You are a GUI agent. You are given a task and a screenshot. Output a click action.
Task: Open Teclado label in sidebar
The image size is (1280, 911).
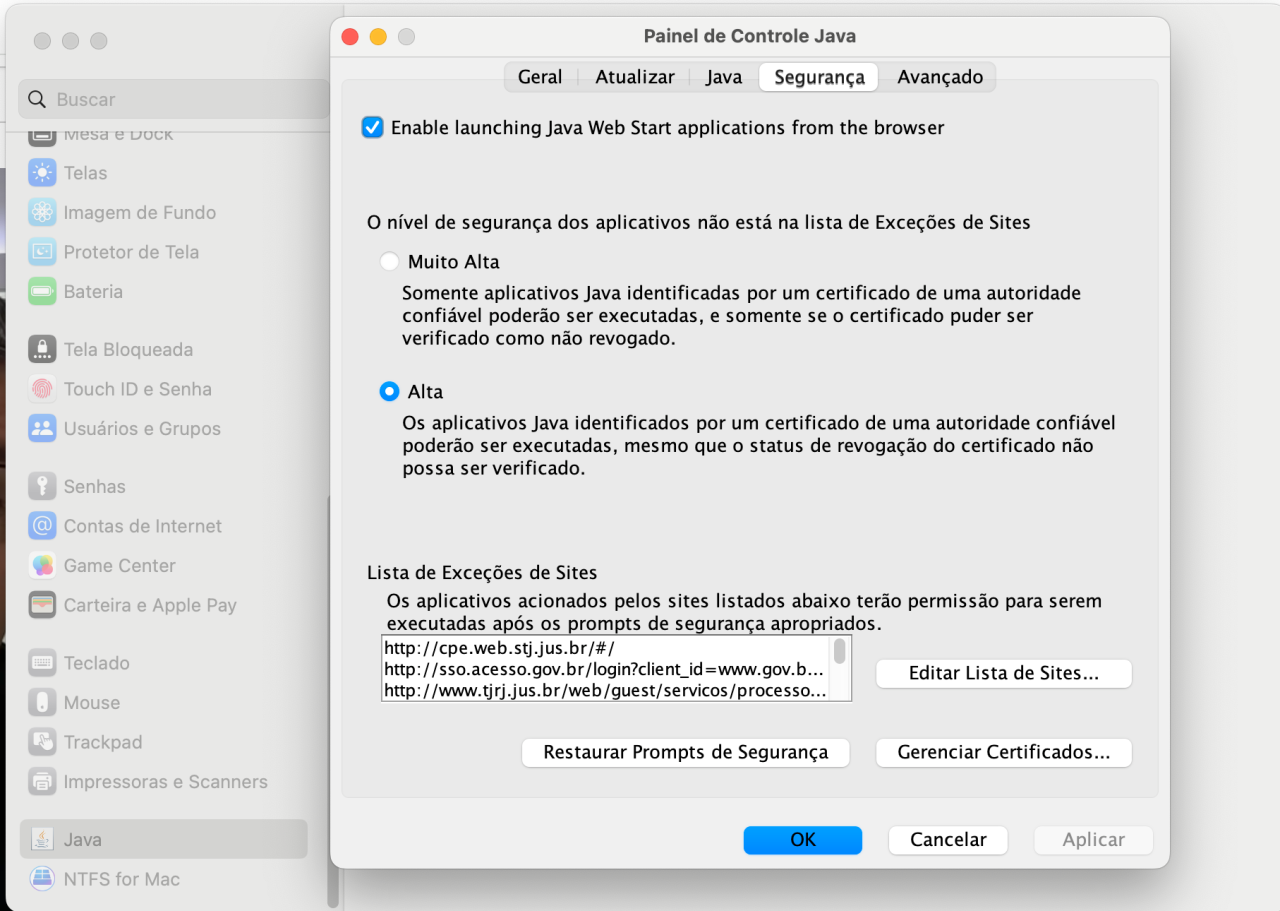click(x=97, y=663)
